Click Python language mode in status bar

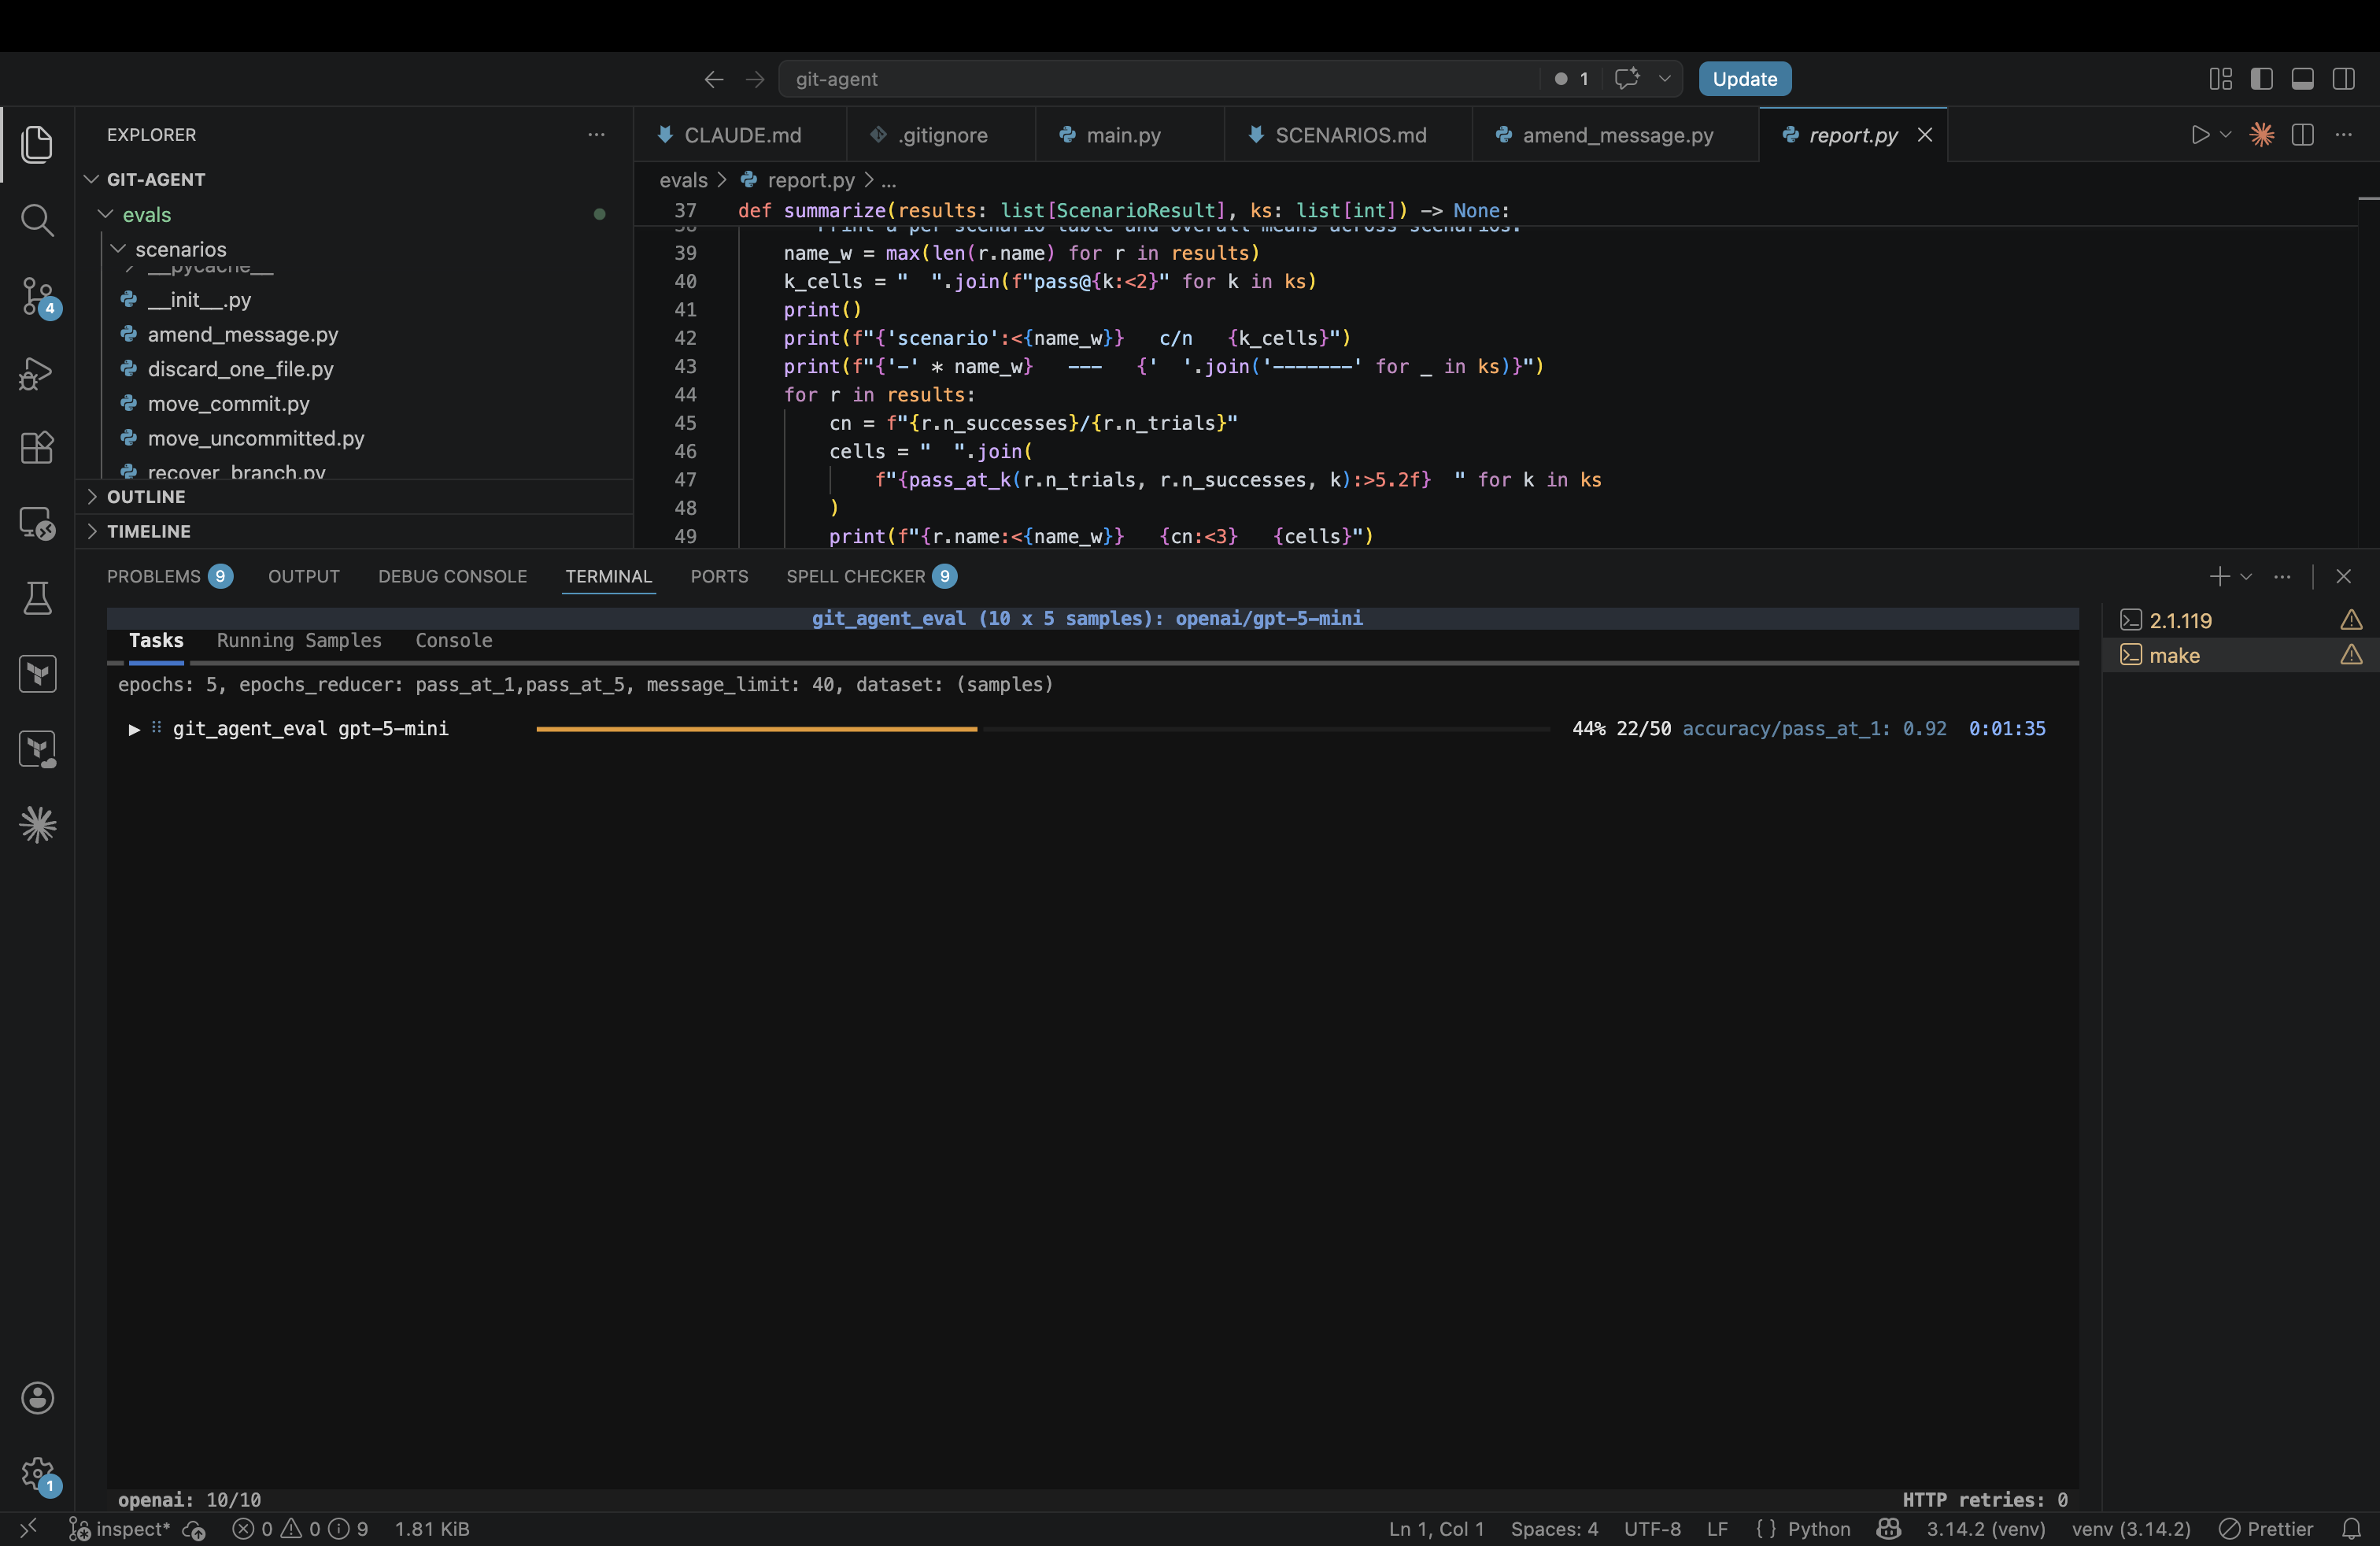[x=1818, y=1529]
